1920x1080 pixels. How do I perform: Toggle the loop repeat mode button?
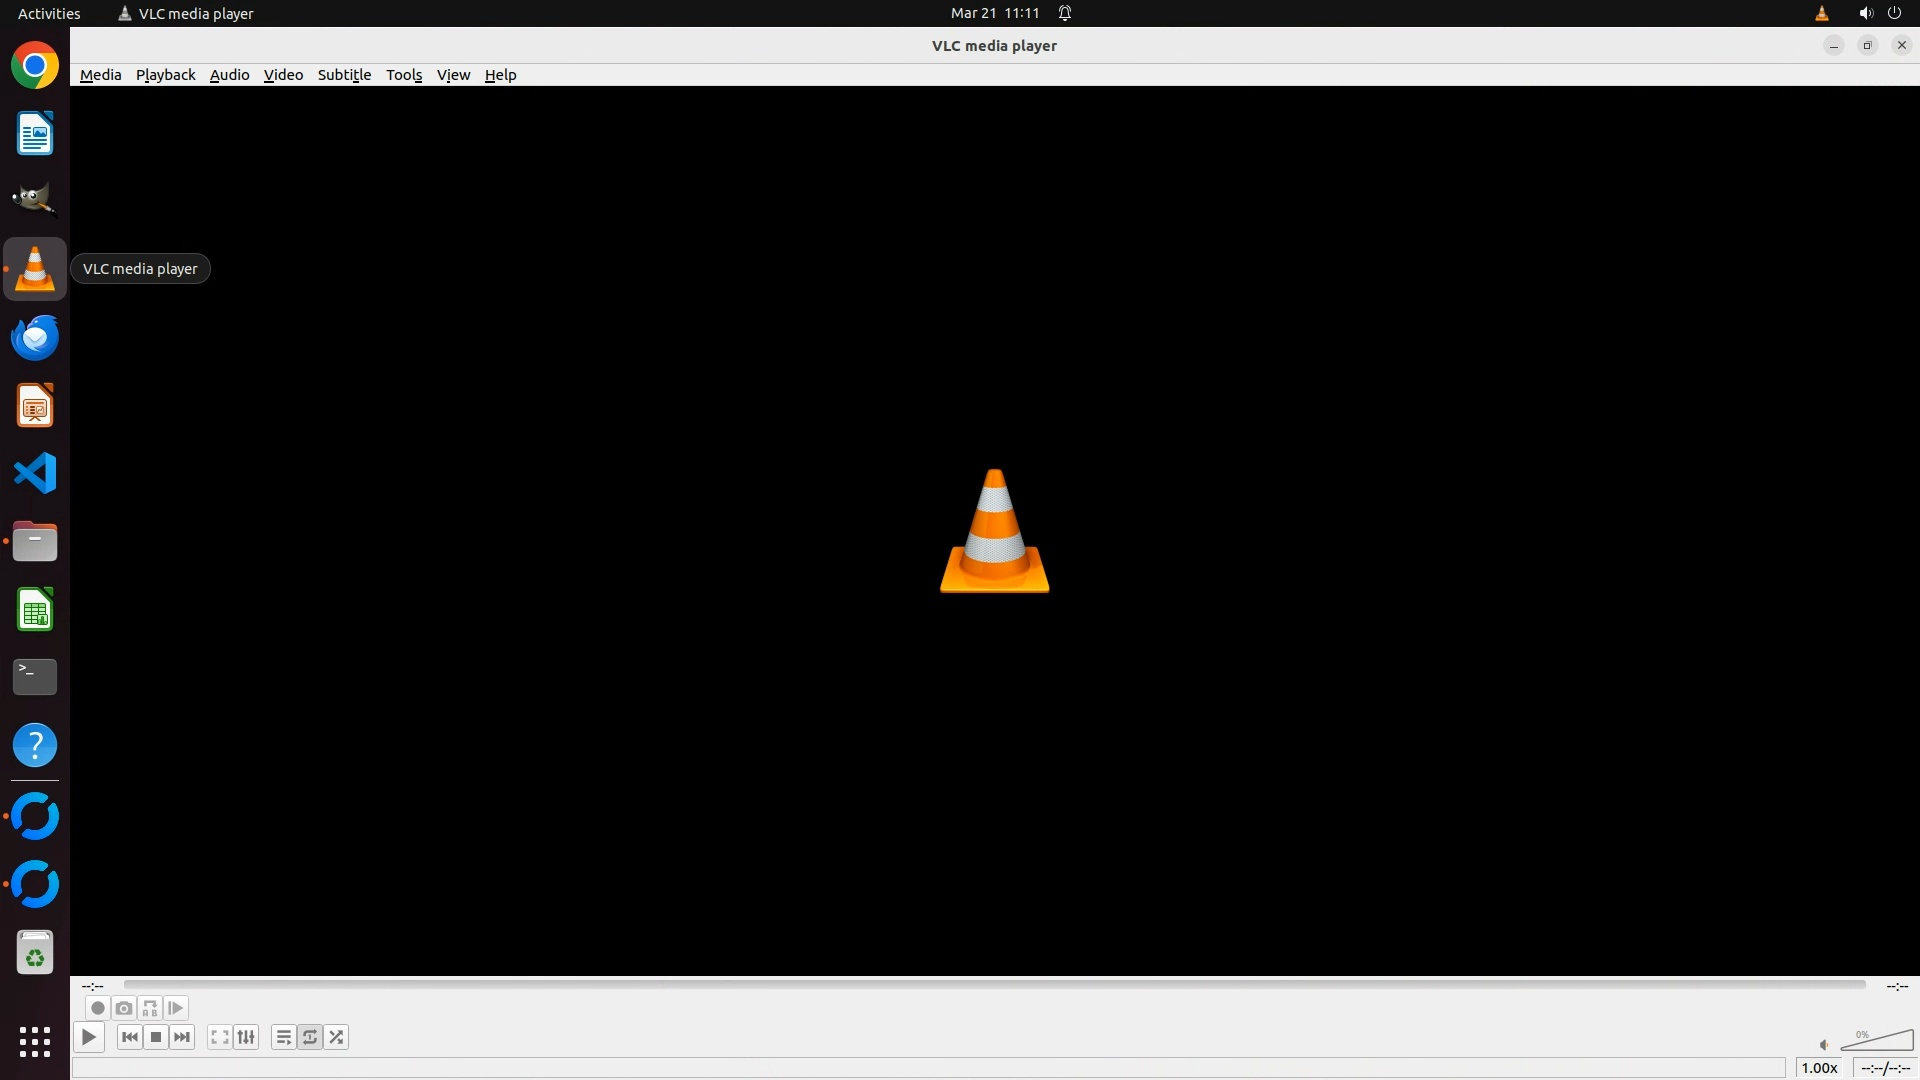(x=310, y=1037)
